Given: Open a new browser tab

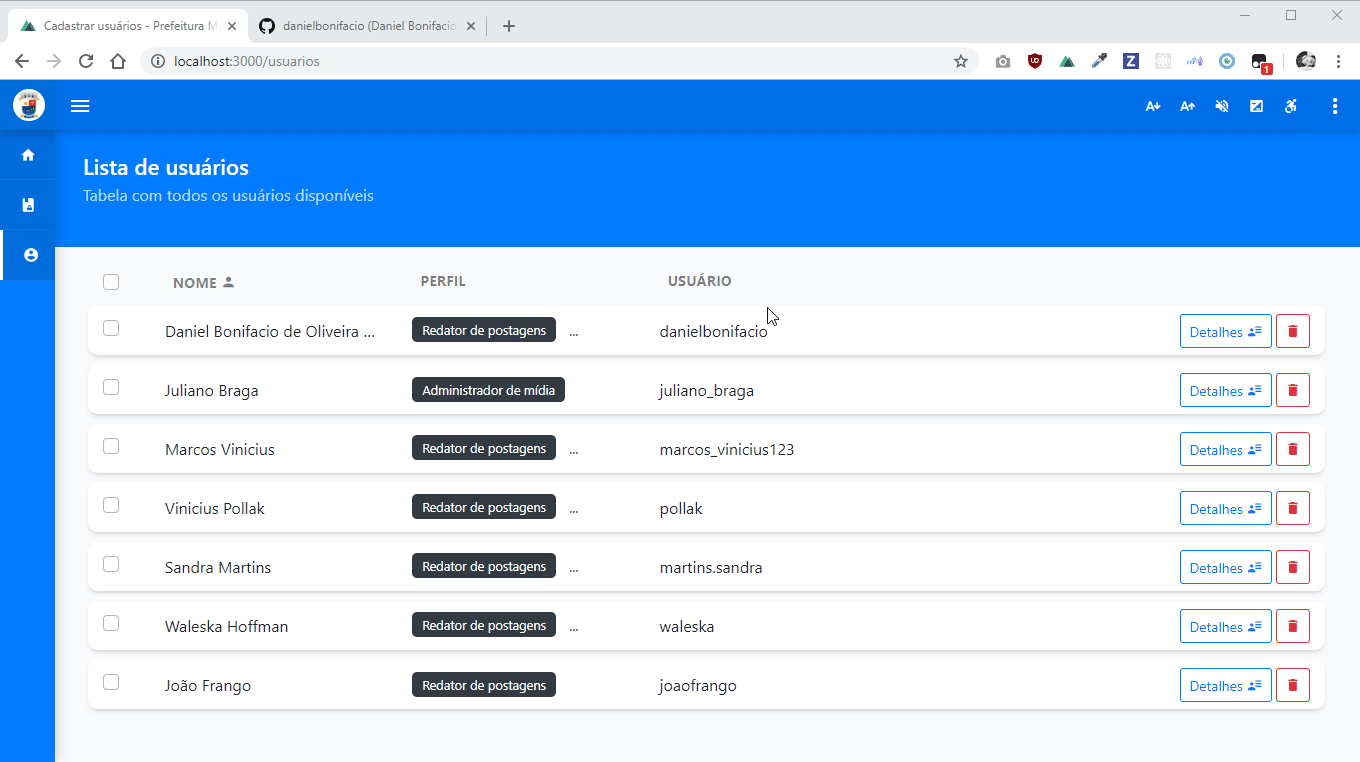Looking at the screenshot, I should (509, 26).
